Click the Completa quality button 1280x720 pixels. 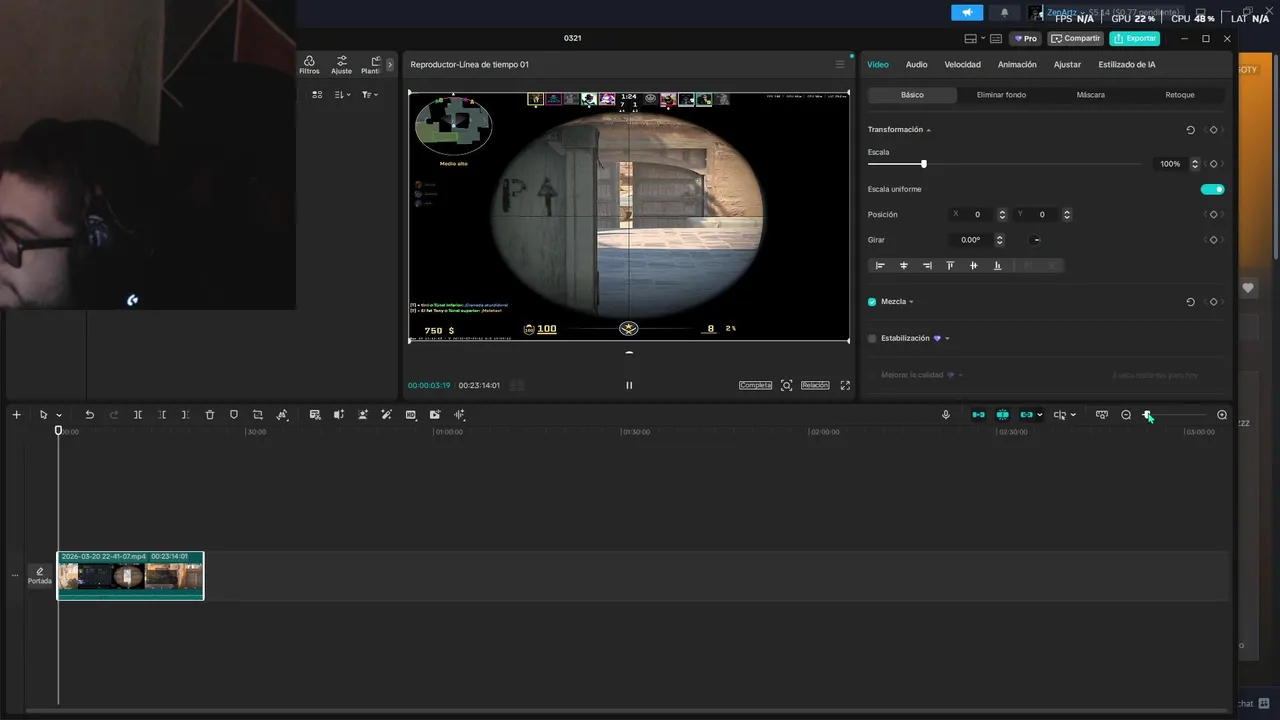(756, 385)
